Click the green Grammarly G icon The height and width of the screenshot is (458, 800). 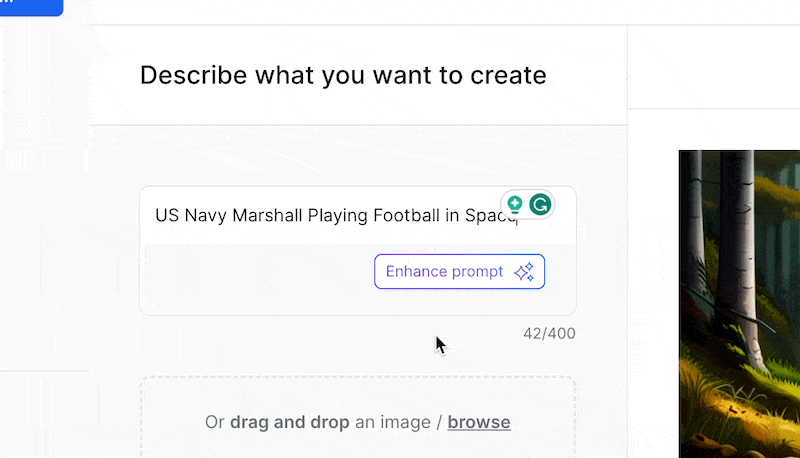coord(540,205)
